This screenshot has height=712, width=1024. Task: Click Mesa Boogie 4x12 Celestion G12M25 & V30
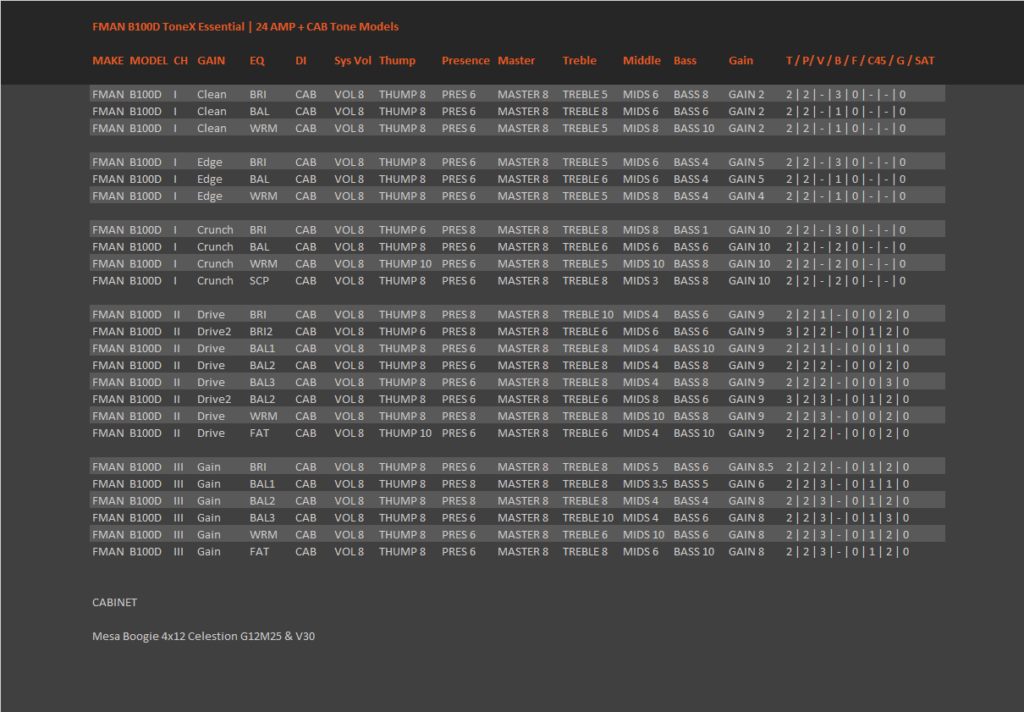(x=204, y=637)
